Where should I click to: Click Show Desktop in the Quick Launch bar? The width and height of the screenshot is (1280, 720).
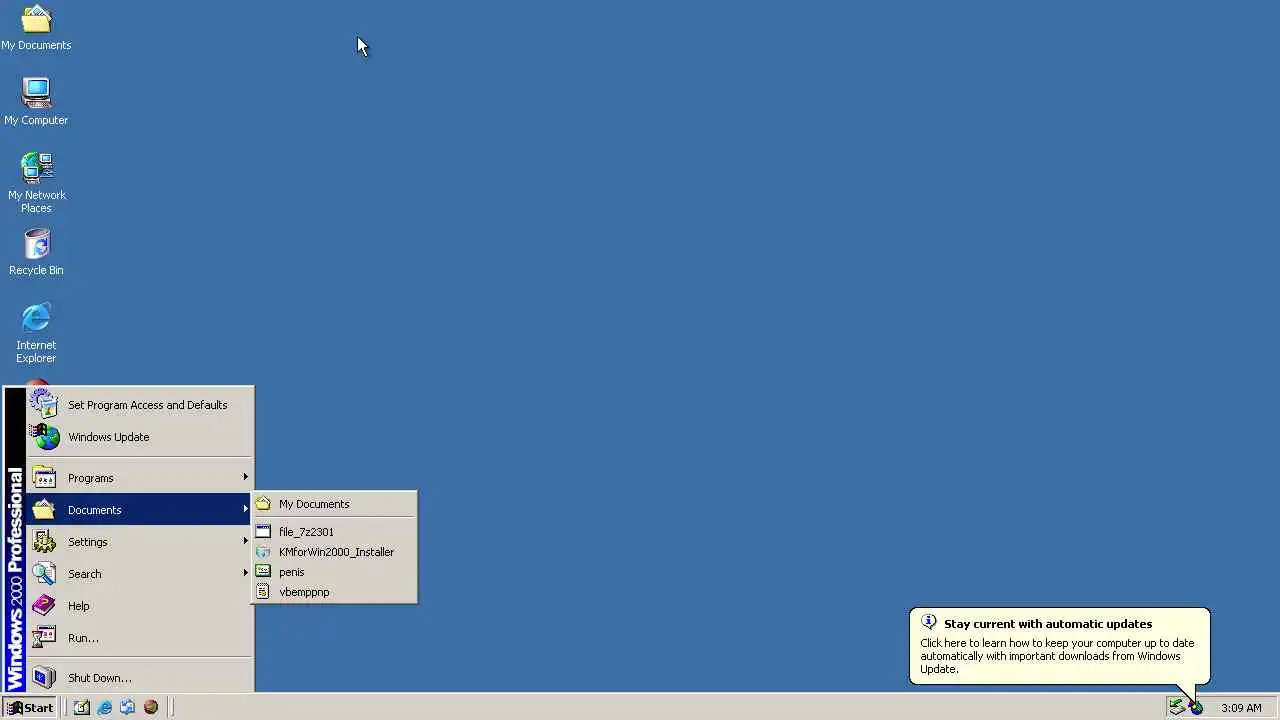(x=82, y=707)
